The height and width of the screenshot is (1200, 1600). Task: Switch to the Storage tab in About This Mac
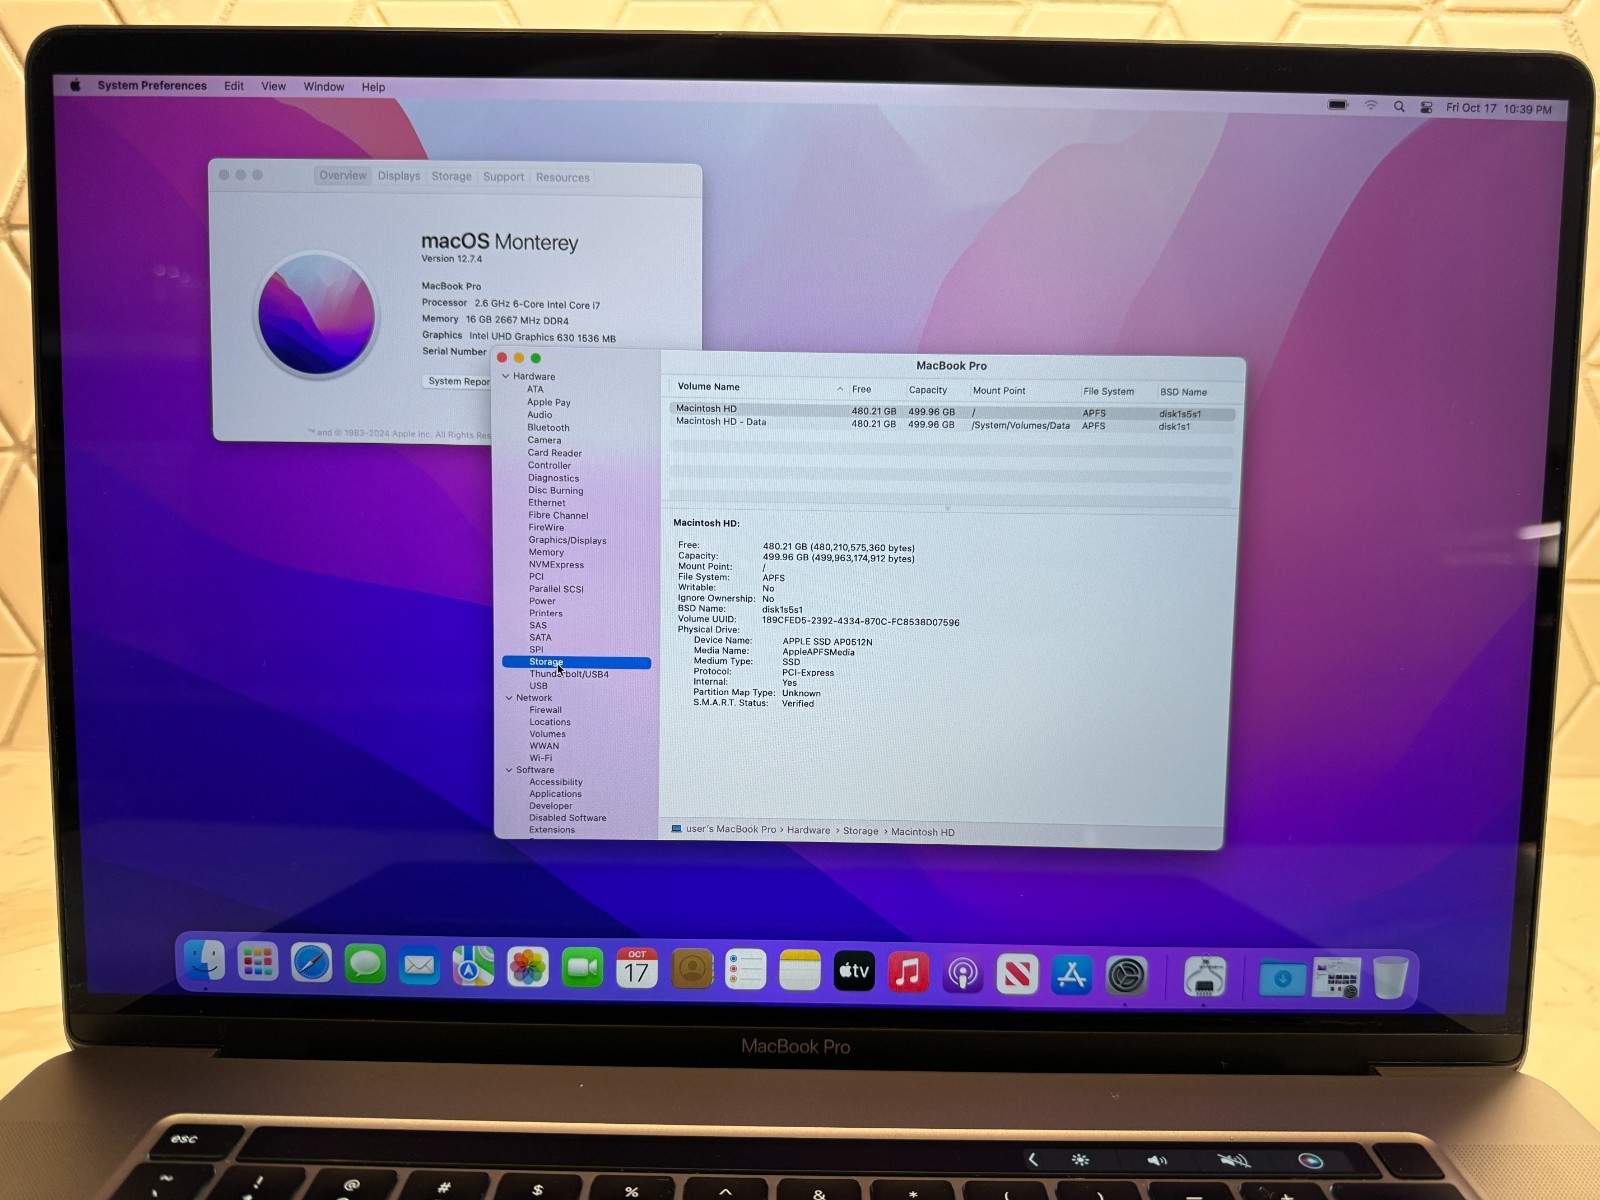pyautogui.click(x=451, y=176)
